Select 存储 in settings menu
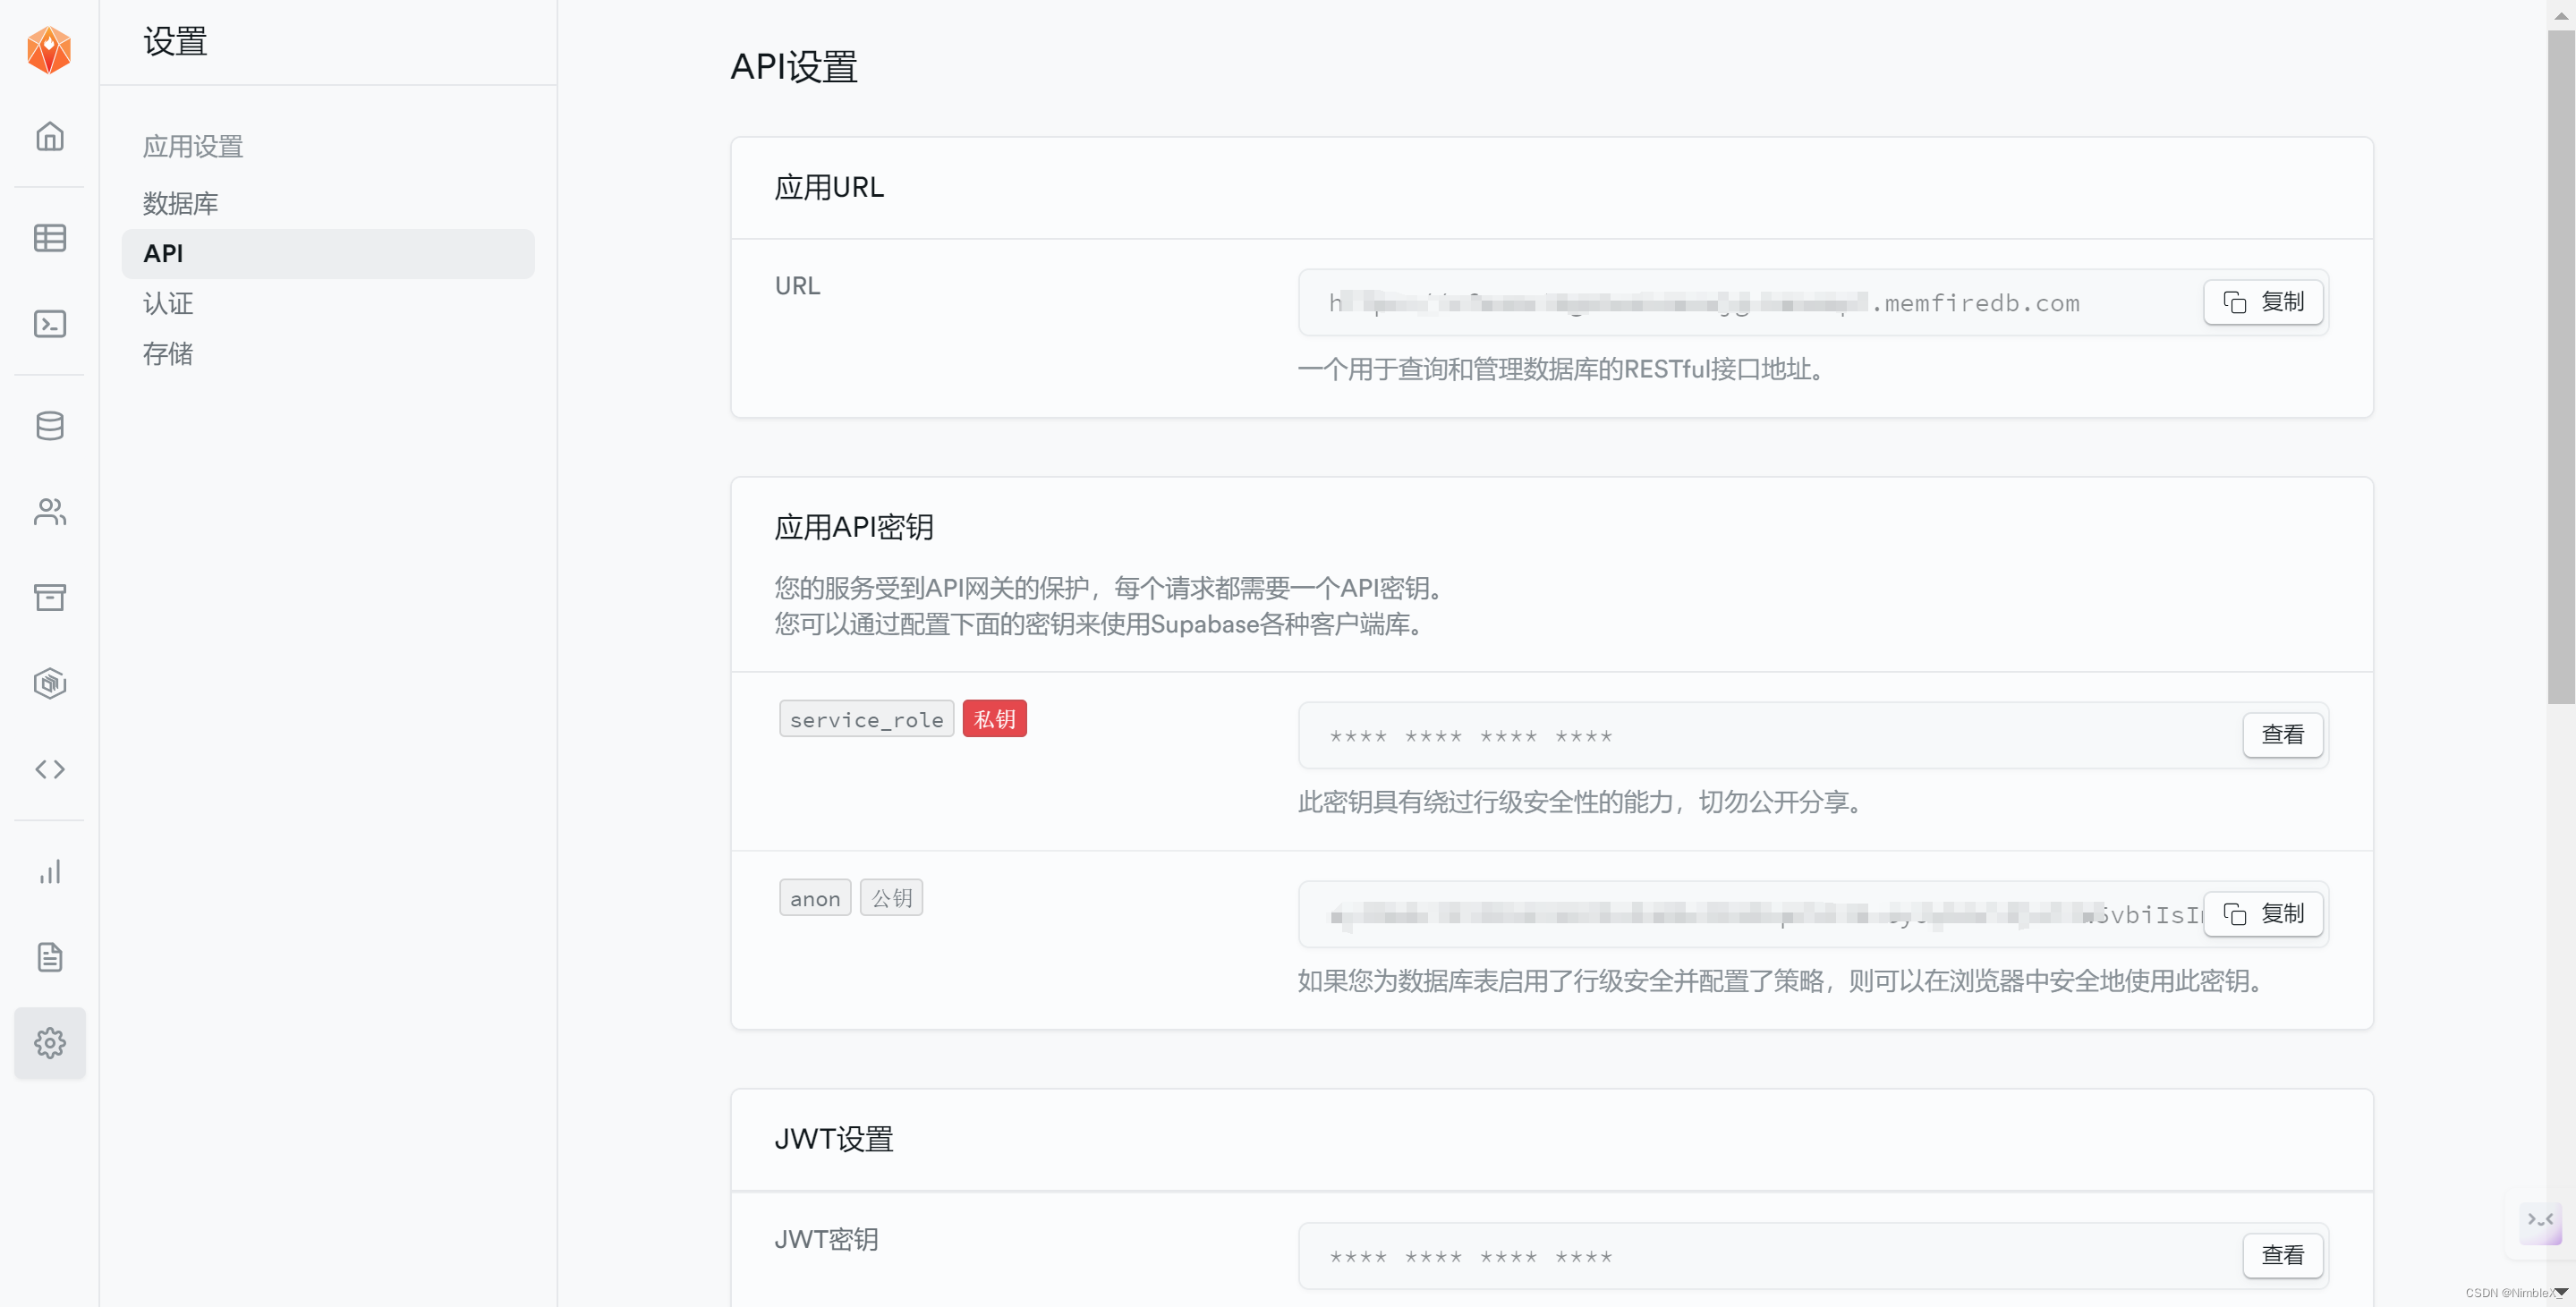Image resolution: width=2576 pixels, height=1307 pixels. coord(168,353)
